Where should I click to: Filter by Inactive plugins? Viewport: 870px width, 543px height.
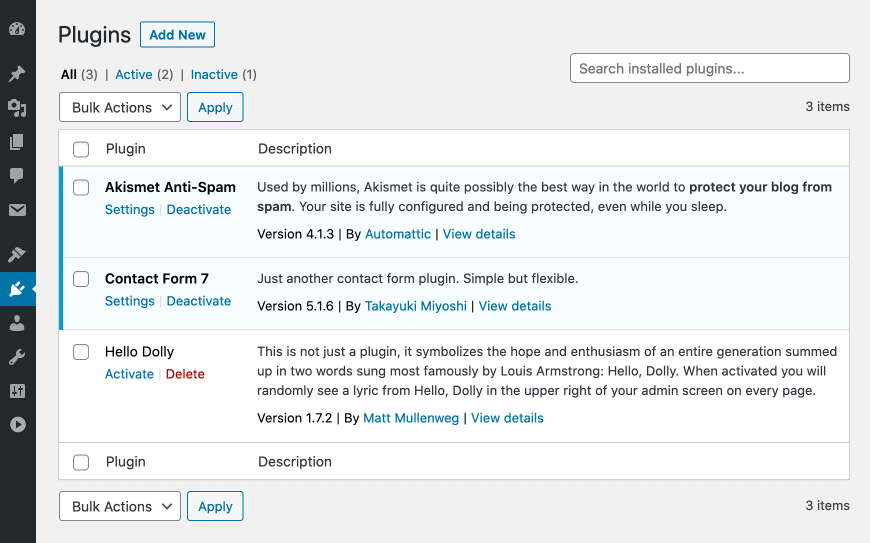click(x=214, y=74)
